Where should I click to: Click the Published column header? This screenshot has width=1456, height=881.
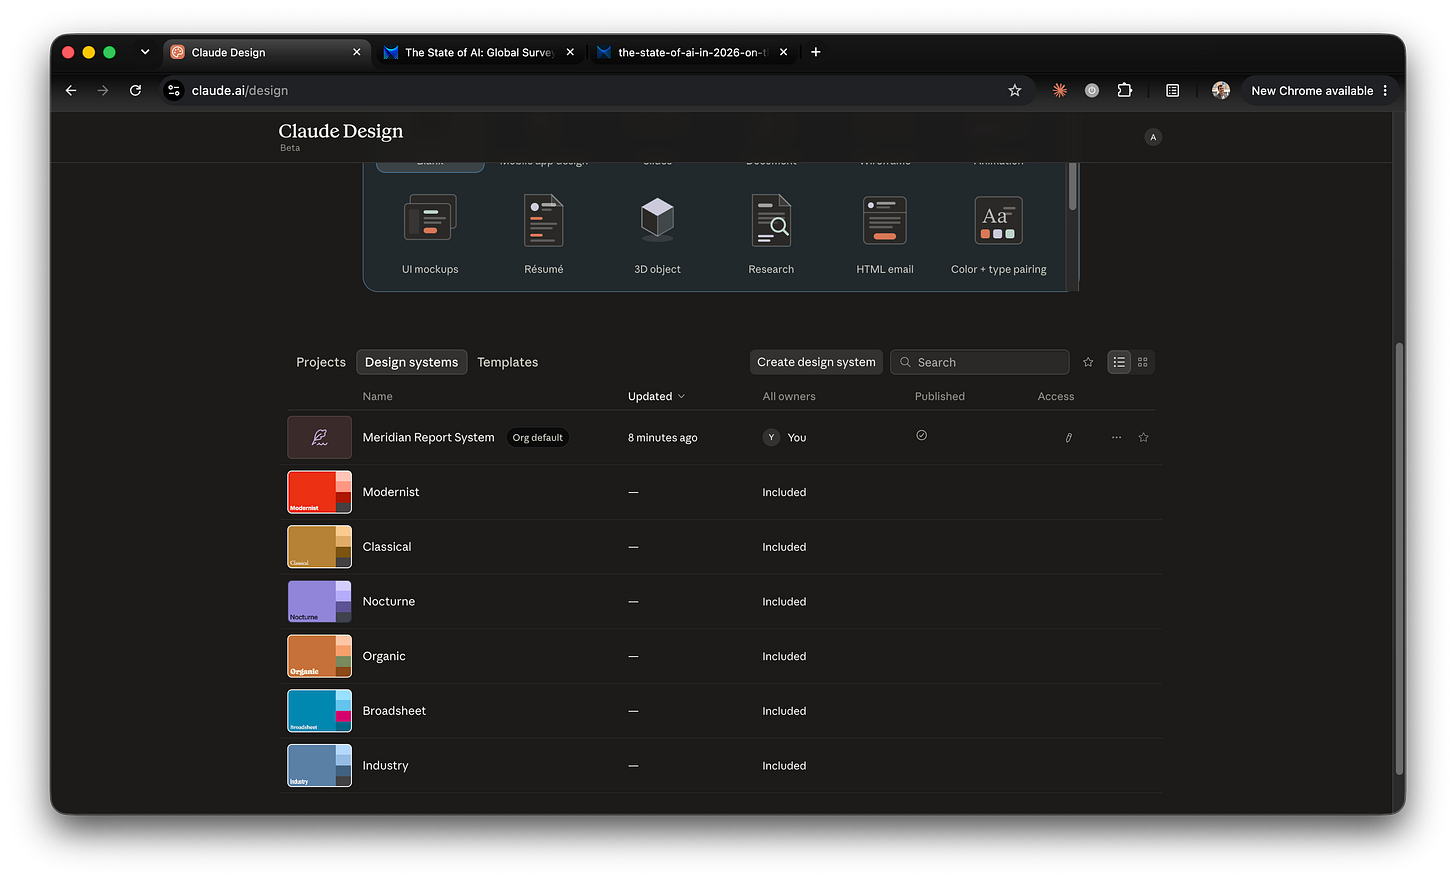pyautogui.click(x=940, y=396)
